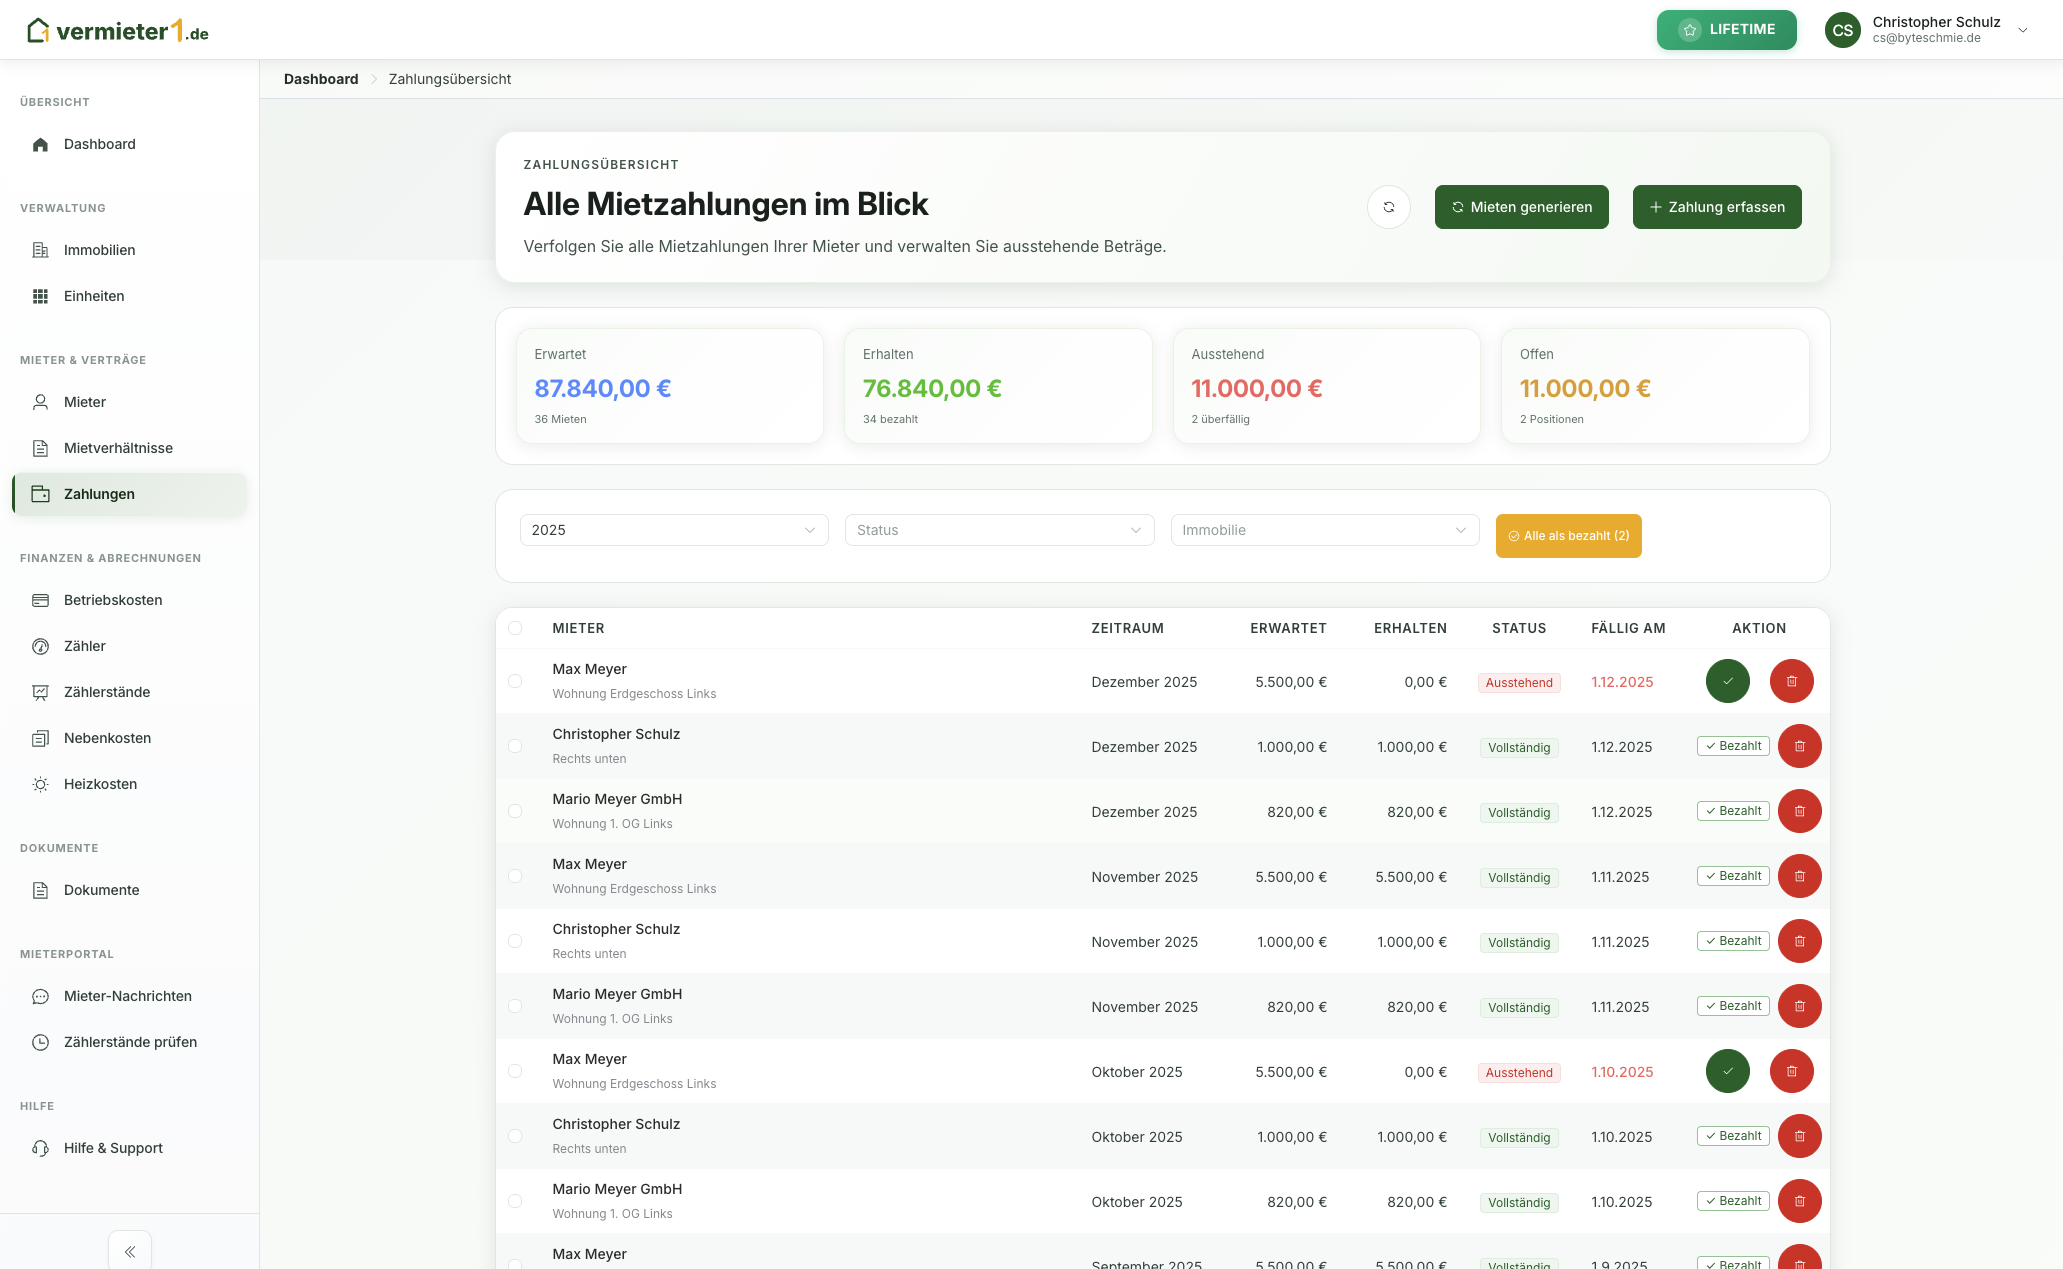Check Mario Meyer GmbH's November 2025 row

point(515,1007)
